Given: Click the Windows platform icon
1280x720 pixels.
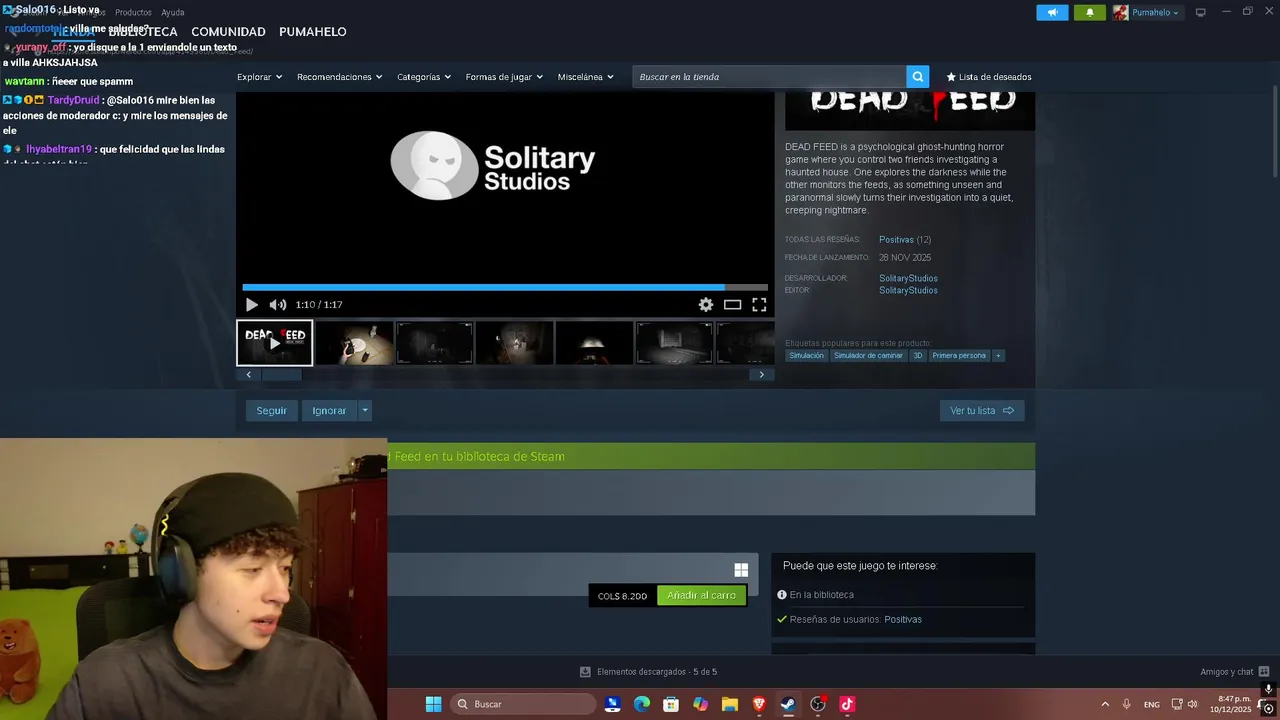Looking at the screenshot, I should click(x=741, y=570).
